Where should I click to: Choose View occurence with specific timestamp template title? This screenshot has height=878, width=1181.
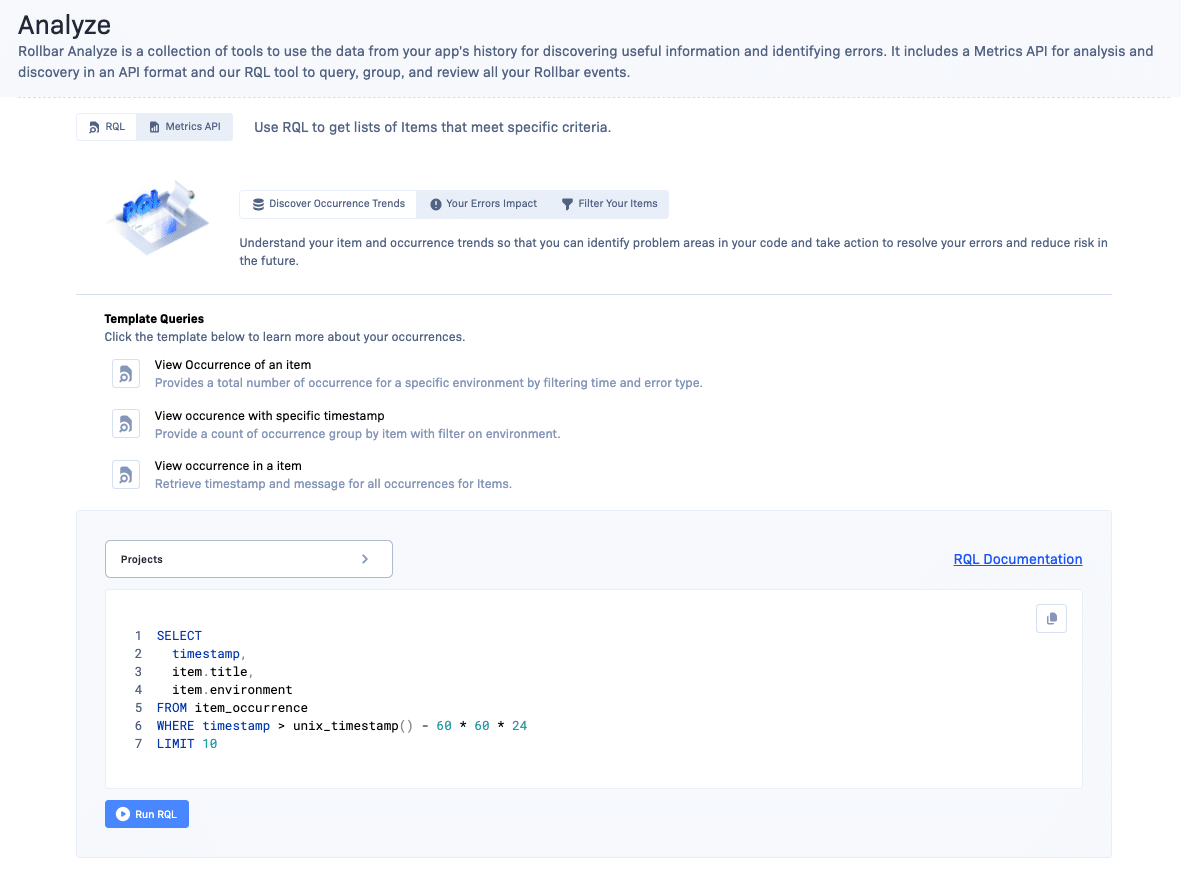(x=269, y=415)
